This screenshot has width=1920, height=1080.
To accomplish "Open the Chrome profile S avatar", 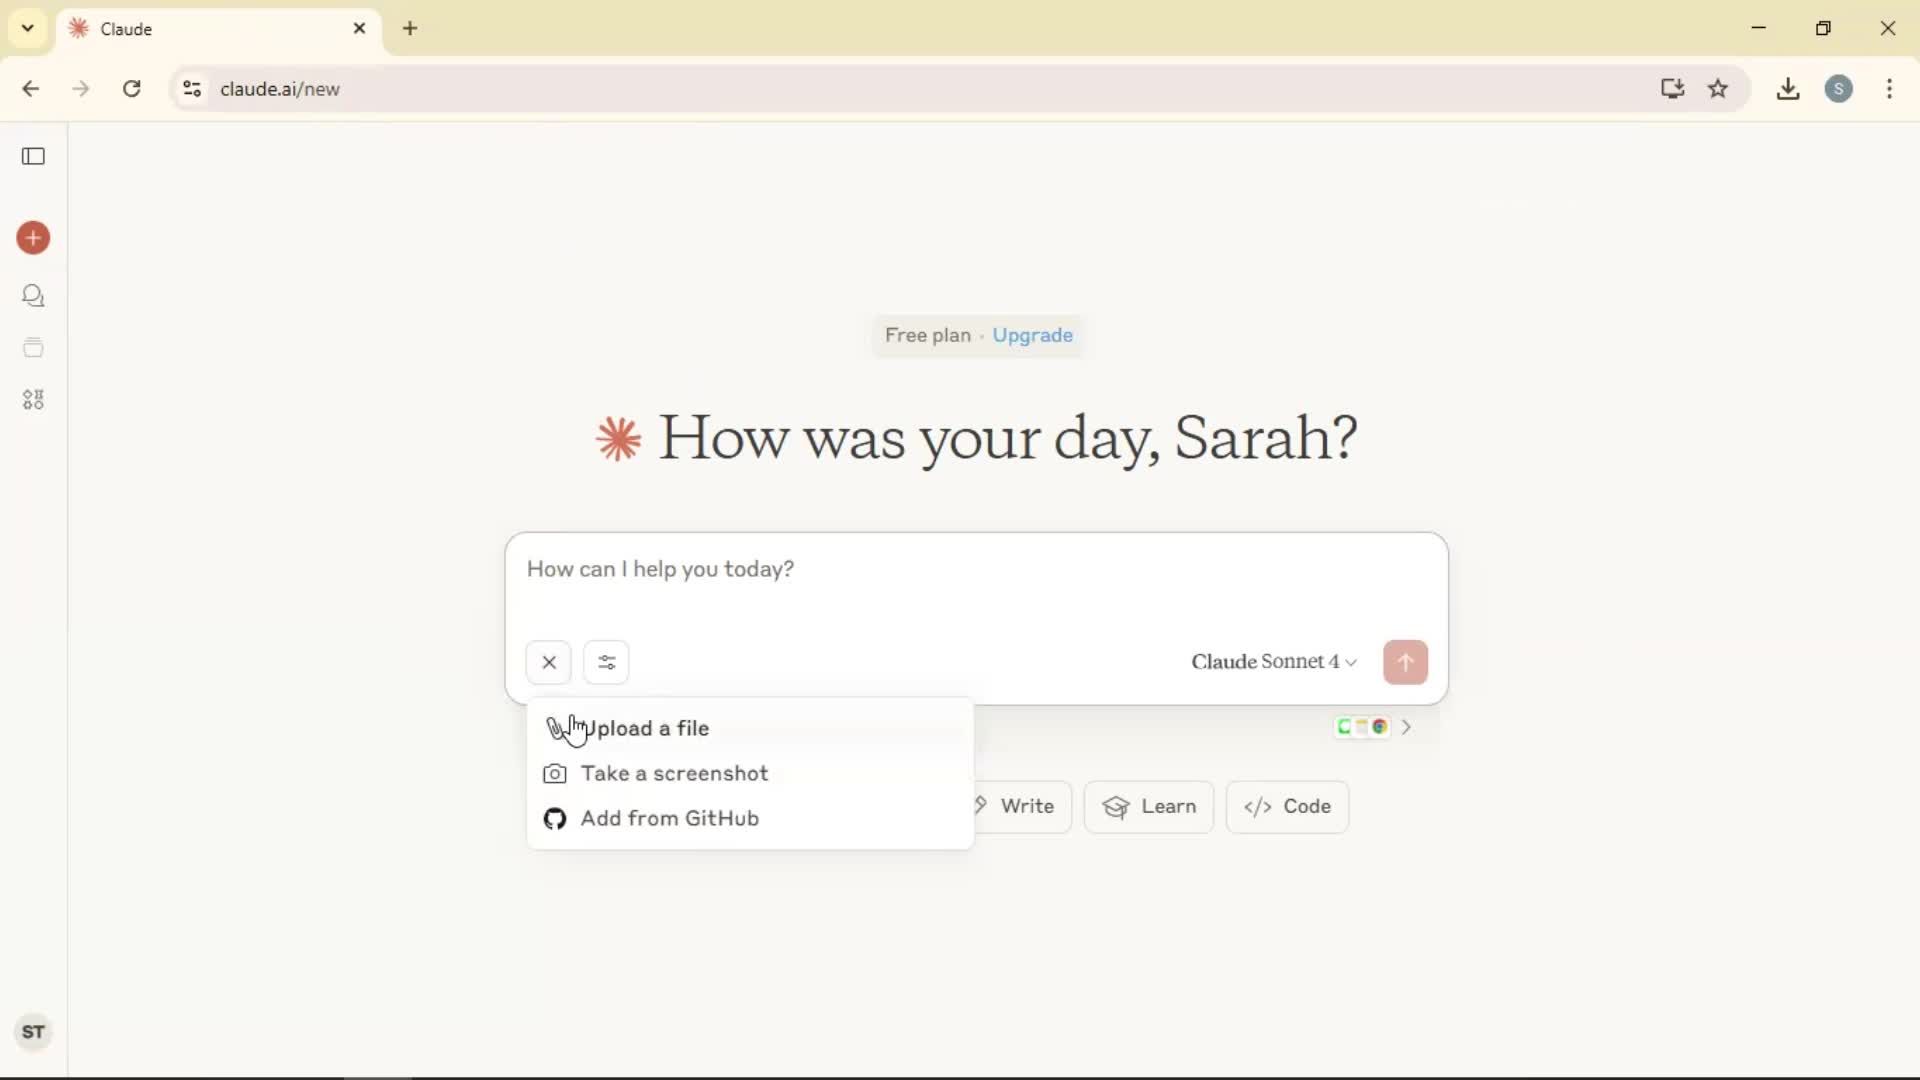I will [x=1839, y=89].
